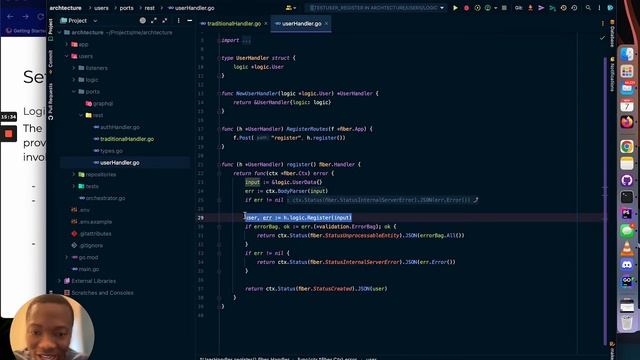Close the traditionalHandler.go tab
Screen dimensions: 640x360
coord(266,24)
